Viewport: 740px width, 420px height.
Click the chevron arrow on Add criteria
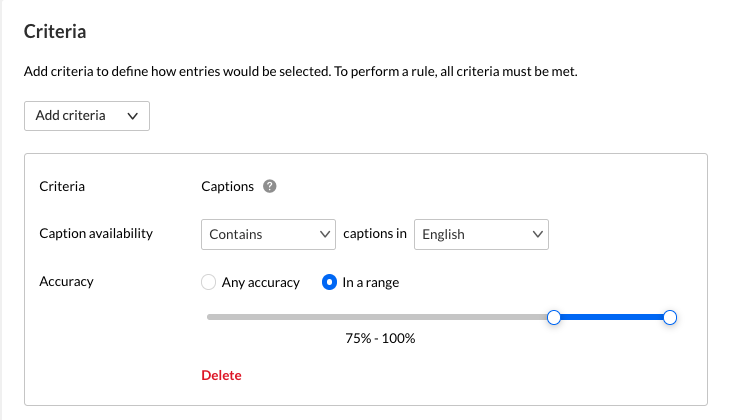pos(133,116)
